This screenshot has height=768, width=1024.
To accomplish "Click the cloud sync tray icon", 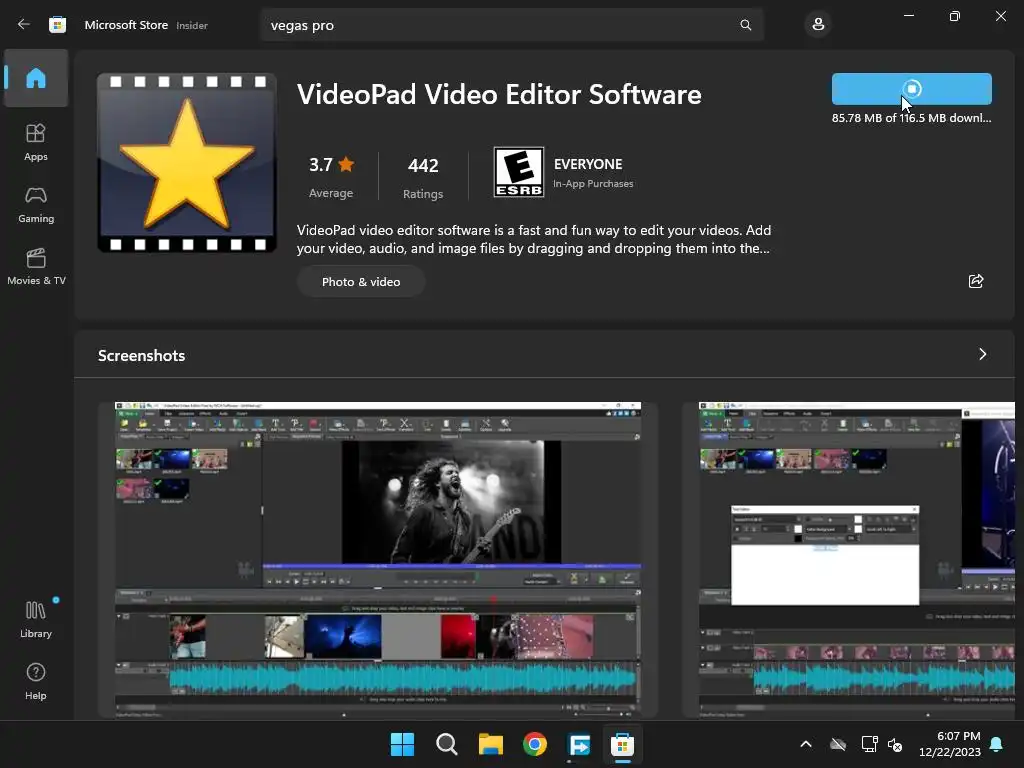I will tap(838, 744).
